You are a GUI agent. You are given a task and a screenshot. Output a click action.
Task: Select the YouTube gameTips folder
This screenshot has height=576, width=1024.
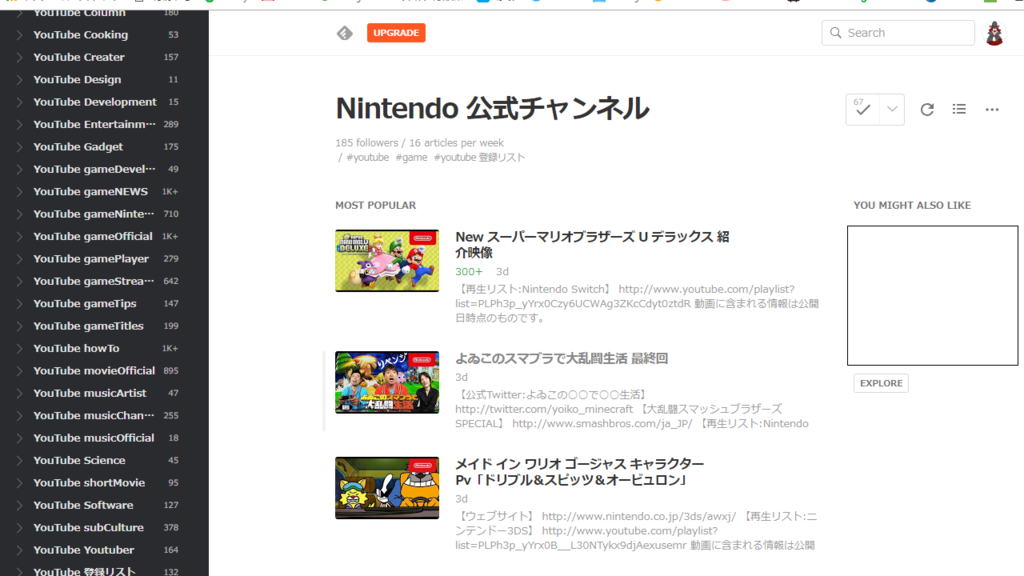point(85,304)
